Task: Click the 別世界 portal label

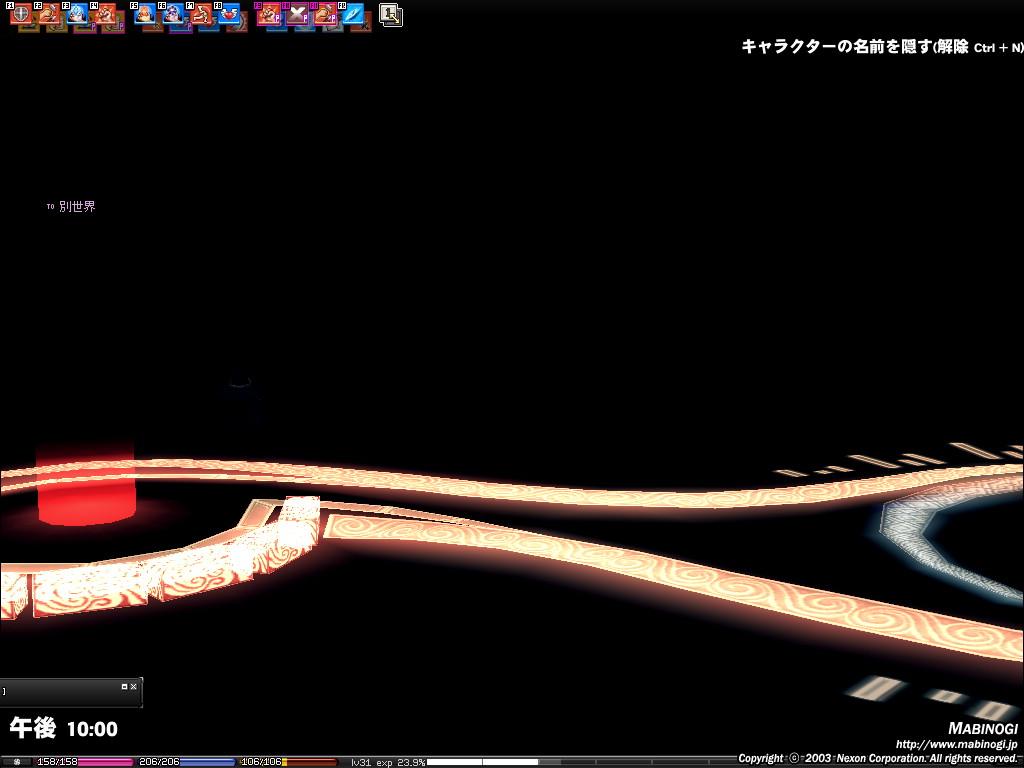Action: click(x=77, y=206)
